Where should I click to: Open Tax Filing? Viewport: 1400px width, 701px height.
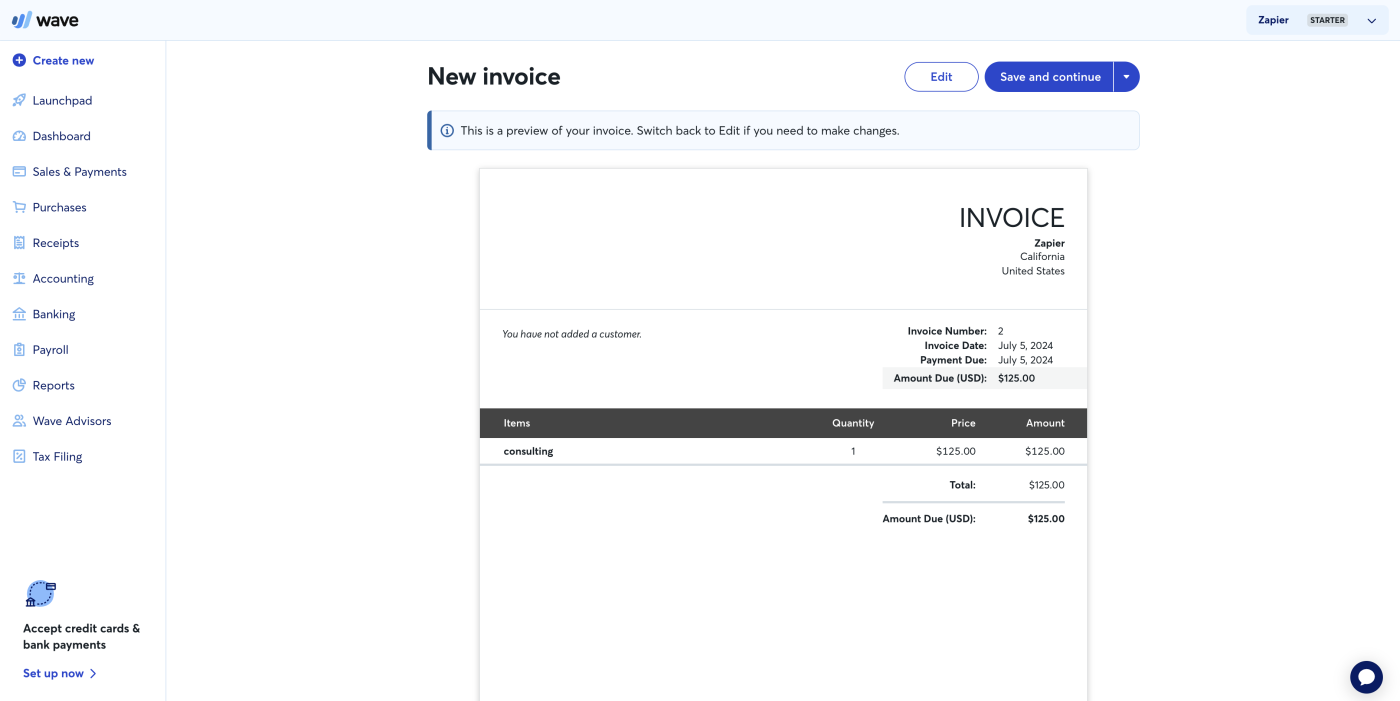pyautogui.click(x=57, y=457)
